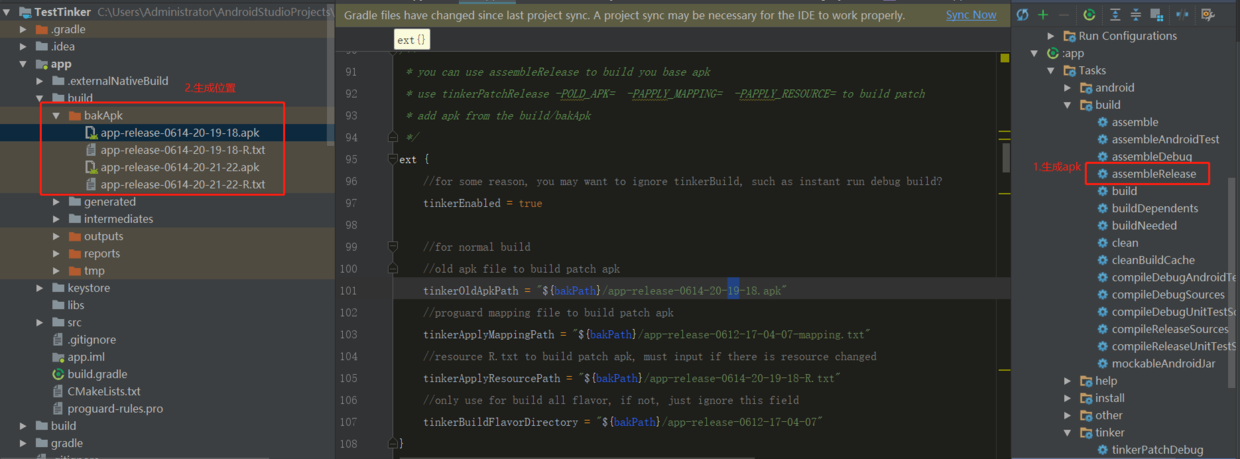Viewport: 1240px width, 459px height.
Task: Click the tinkerPatchDebug task gear icon
Action: 1102,450
